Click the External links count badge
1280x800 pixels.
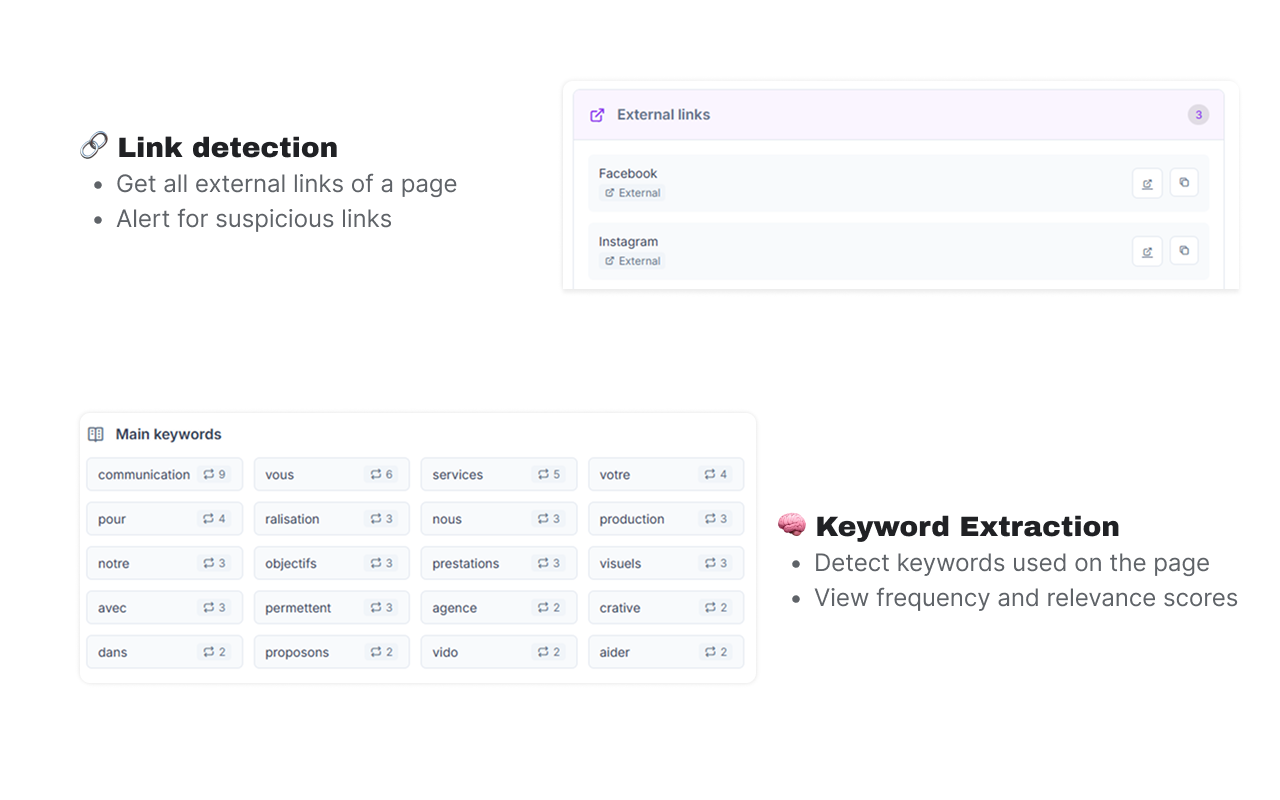click(x=1198, y=115)
